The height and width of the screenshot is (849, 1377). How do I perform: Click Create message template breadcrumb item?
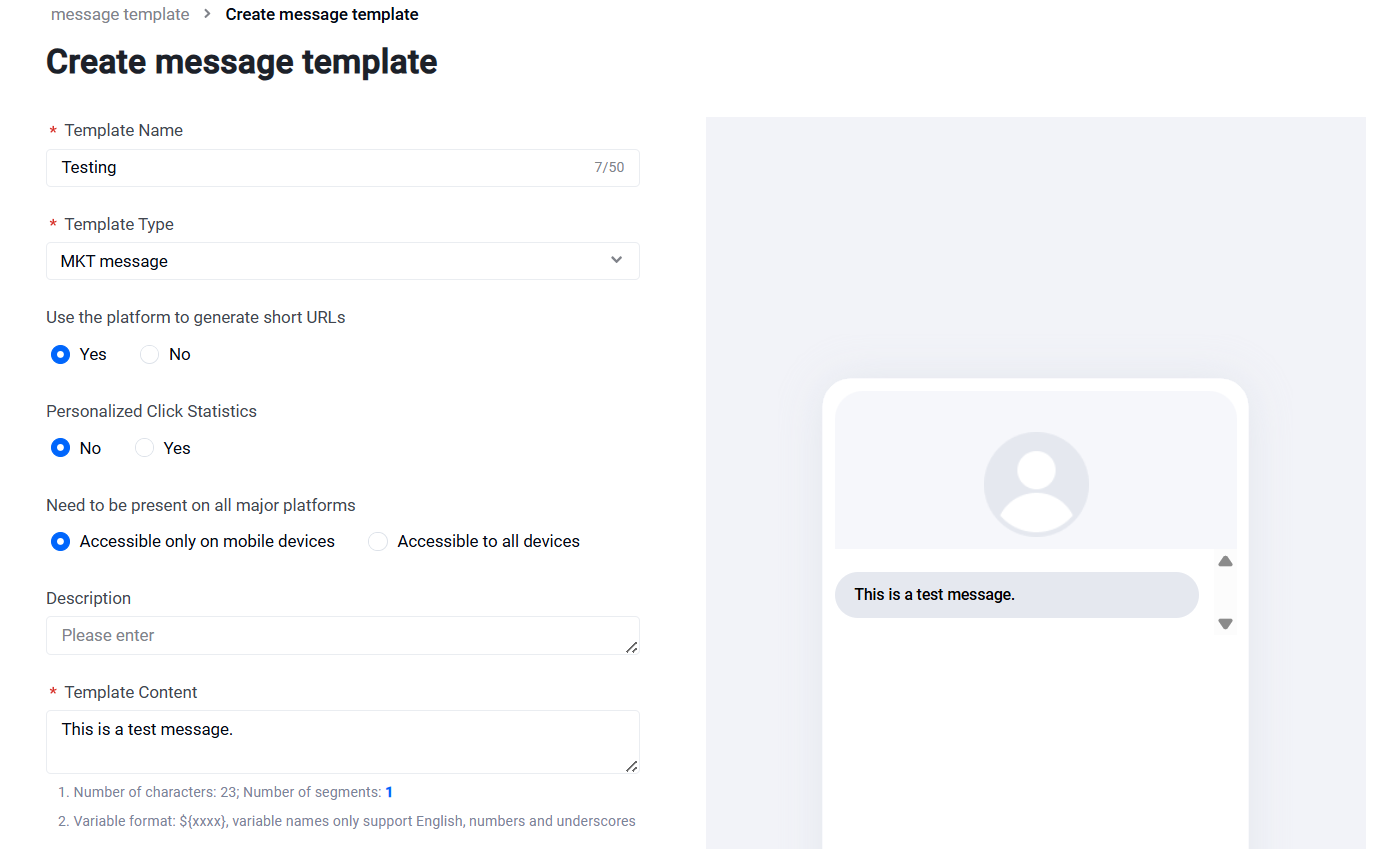(322, 14)
